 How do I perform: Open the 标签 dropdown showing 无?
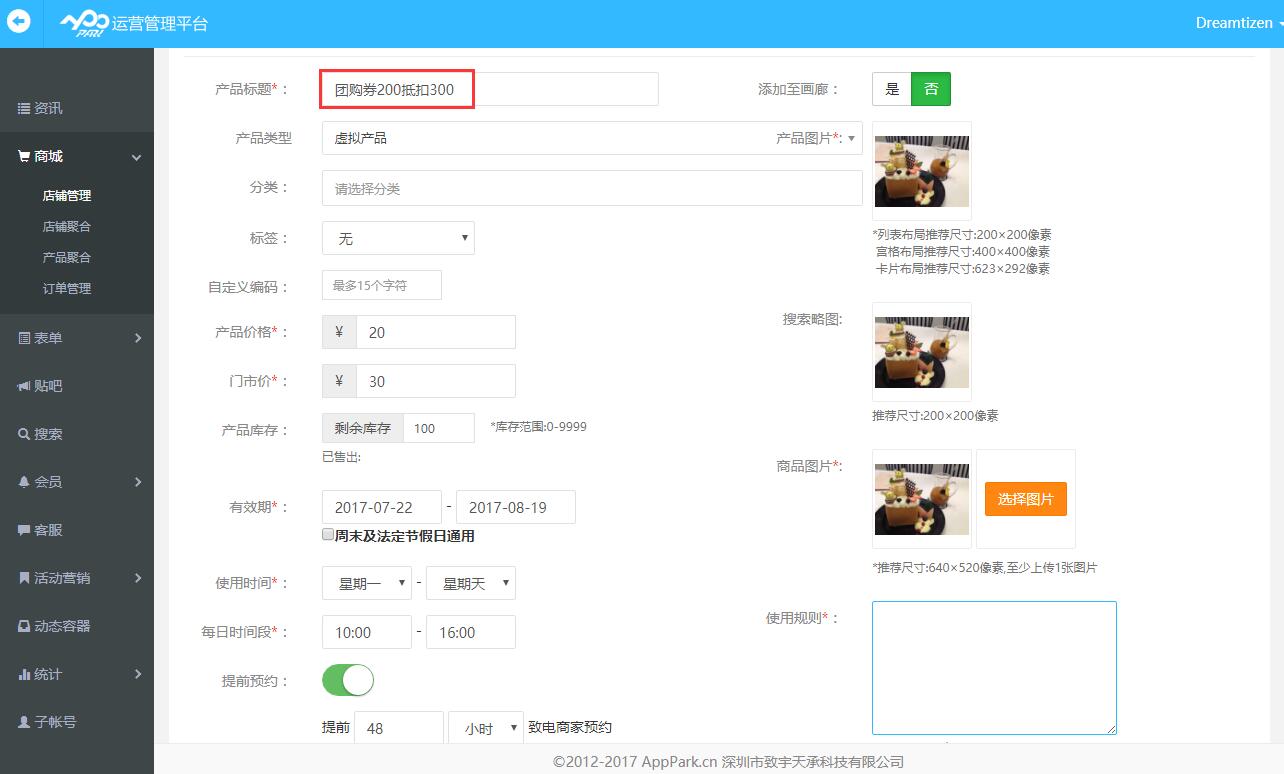coord(397,237)
